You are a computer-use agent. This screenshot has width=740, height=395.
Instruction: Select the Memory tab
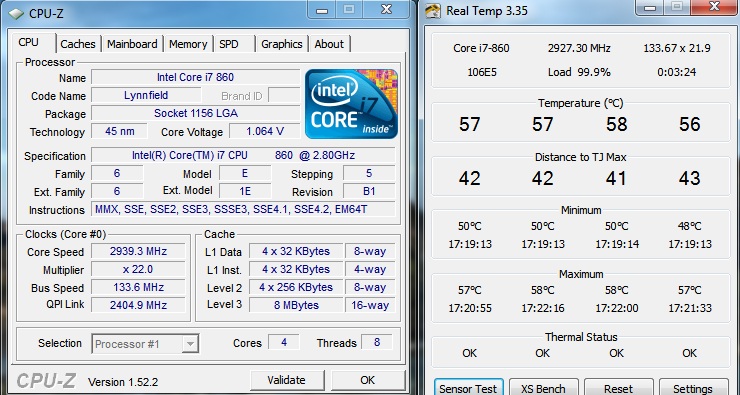pos(188,44)
